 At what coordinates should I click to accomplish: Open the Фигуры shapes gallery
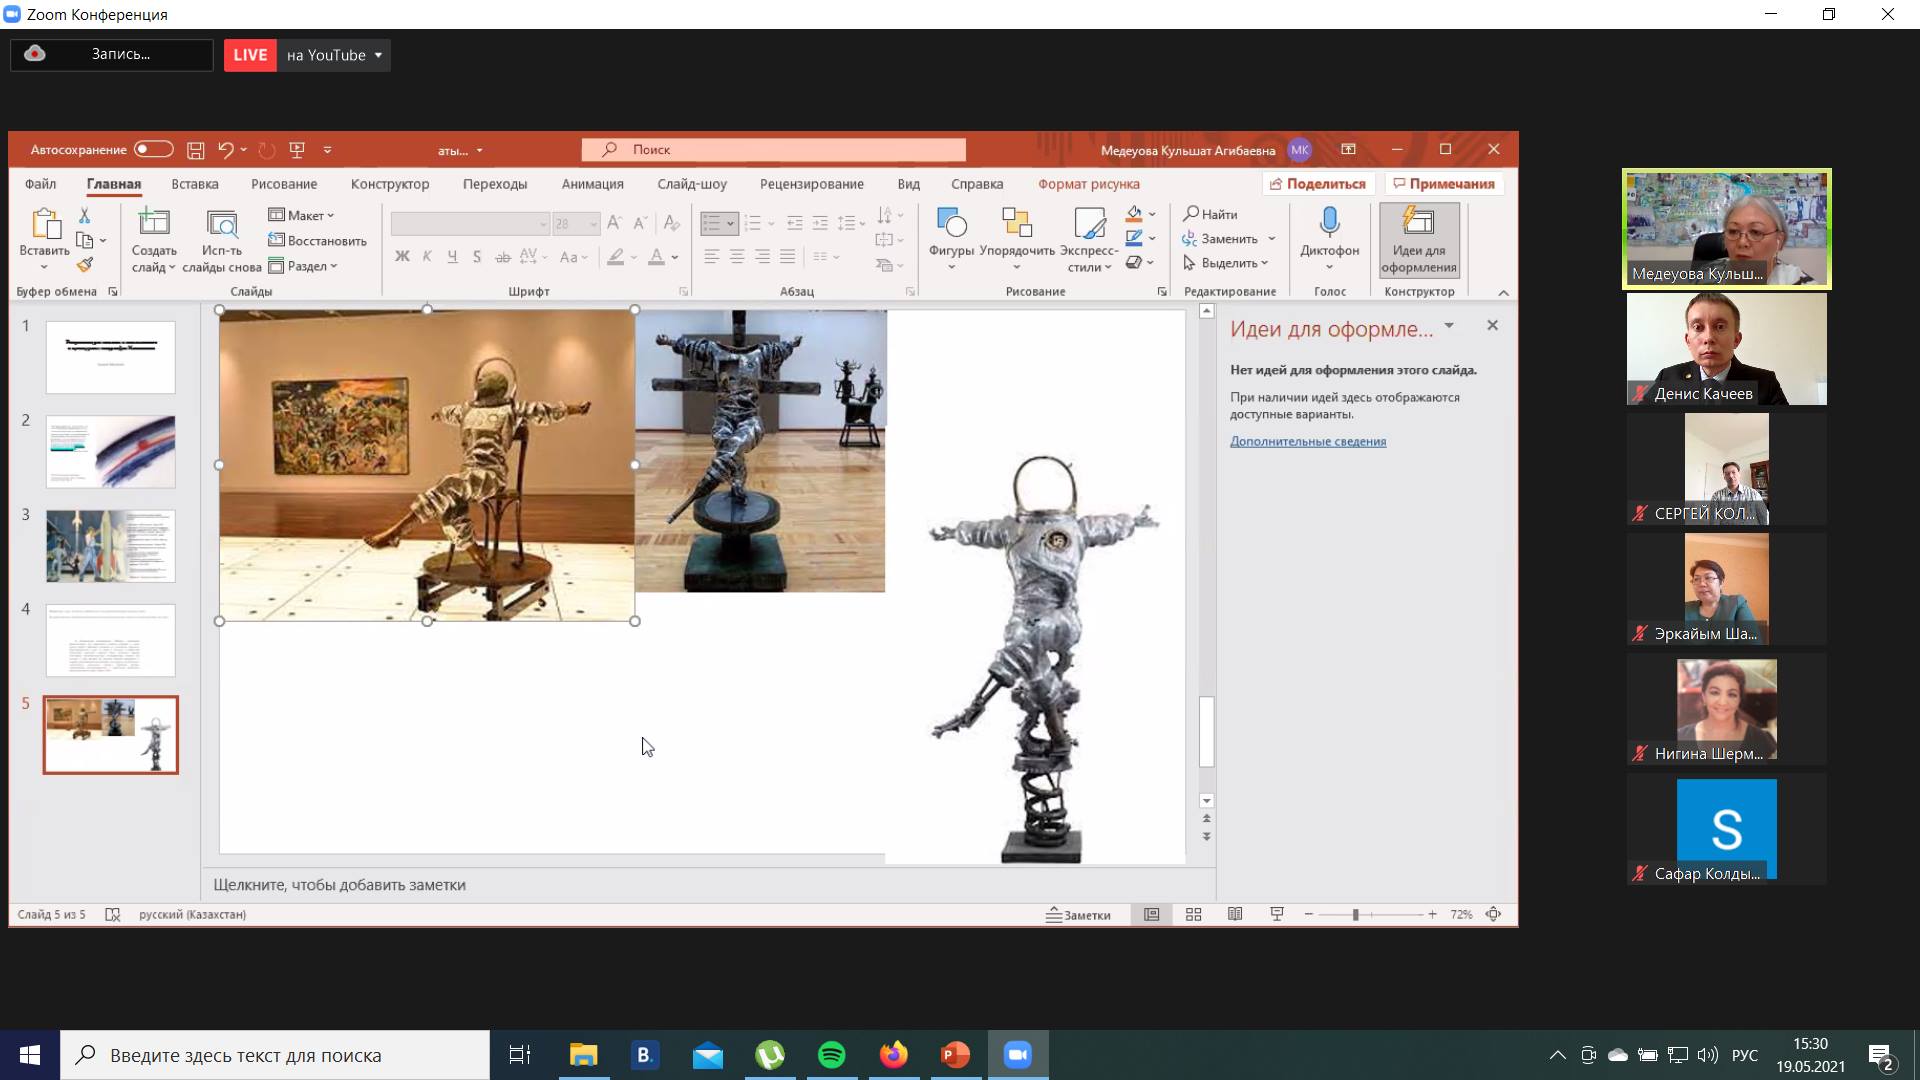[x=951, y=238]
